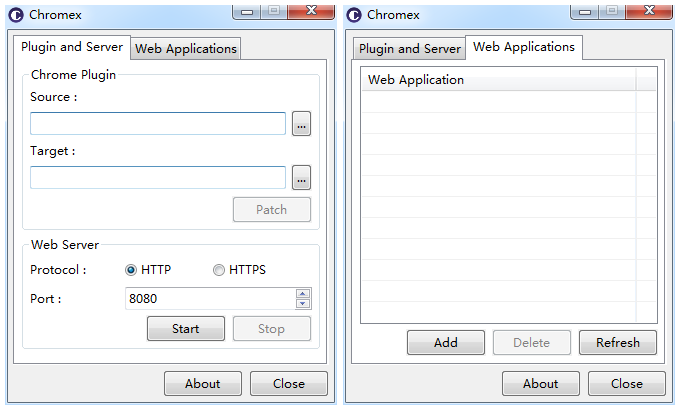Click the disabled Patch button
The height and width of the screenshot is (410, 679).
pos(272,210)
